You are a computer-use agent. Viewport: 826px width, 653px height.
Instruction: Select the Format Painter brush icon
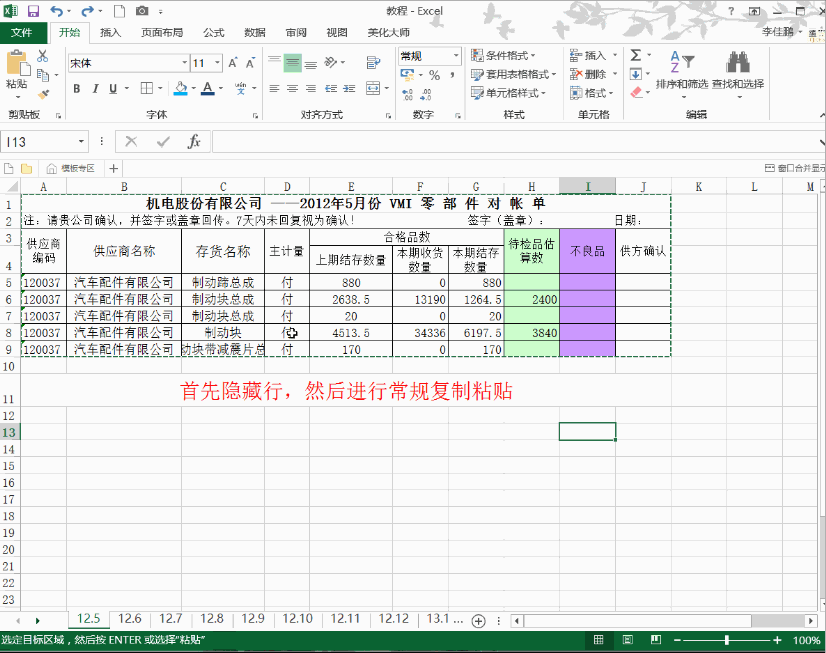click(x=43, y=90)
